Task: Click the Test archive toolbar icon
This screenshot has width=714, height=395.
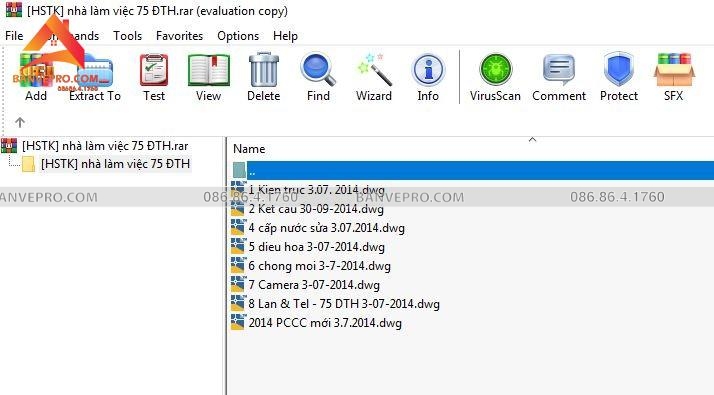Action: (x=154, y=77)
